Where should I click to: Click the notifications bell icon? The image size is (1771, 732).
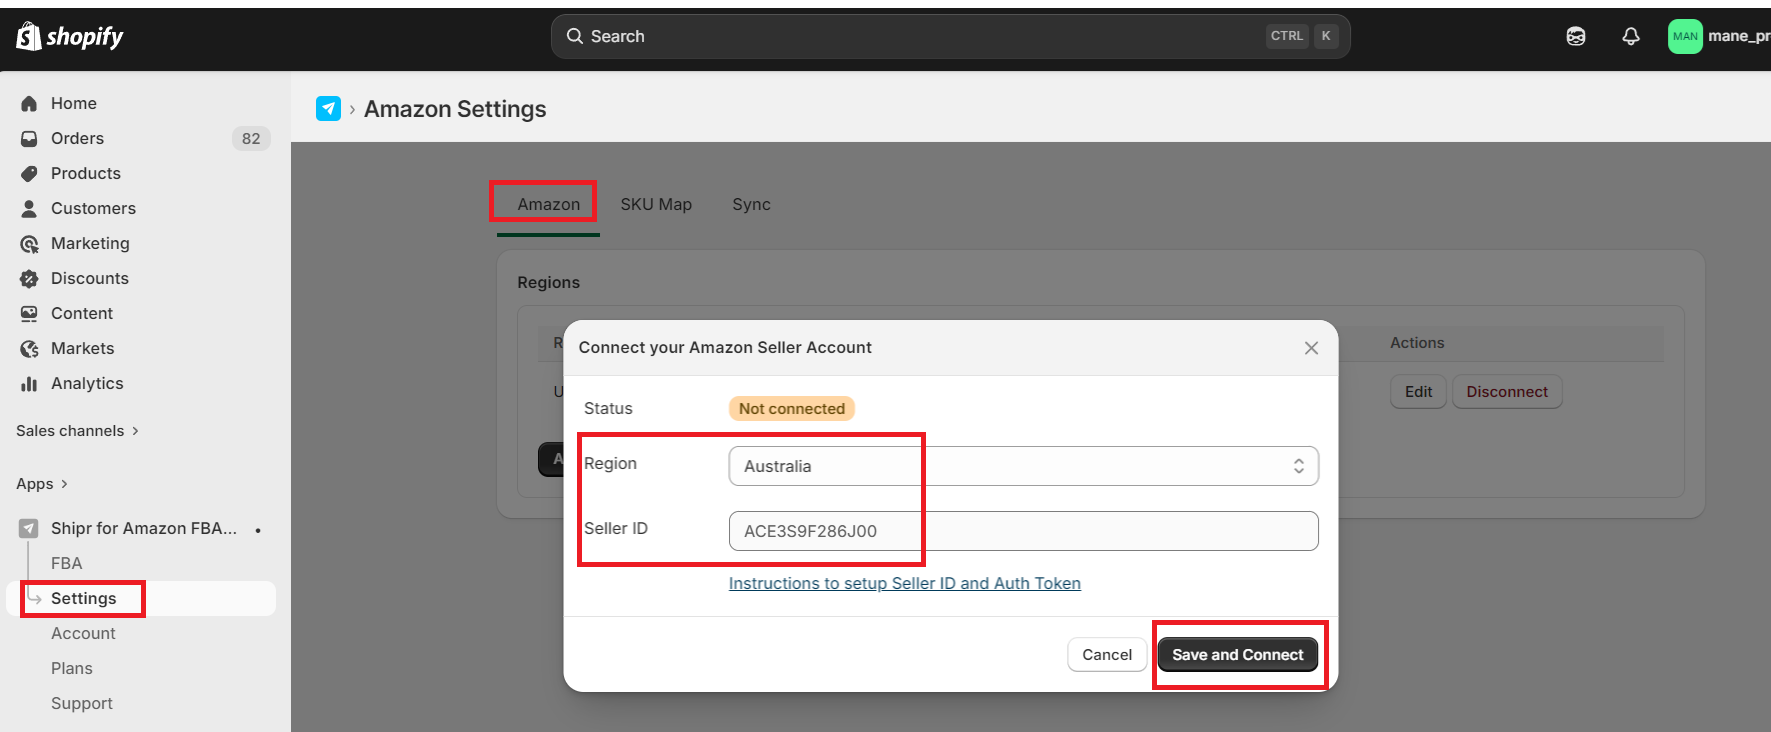[1630, 36]
